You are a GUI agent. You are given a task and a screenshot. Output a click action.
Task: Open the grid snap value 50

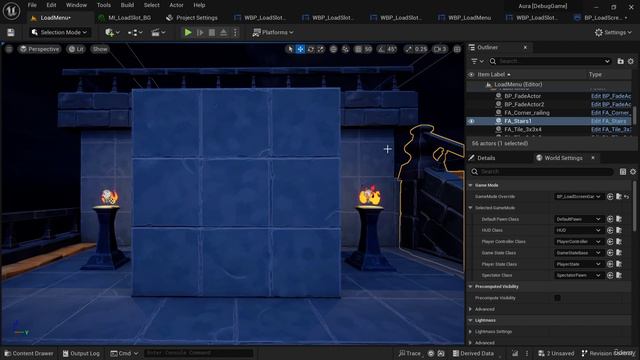tap(368, 49)
